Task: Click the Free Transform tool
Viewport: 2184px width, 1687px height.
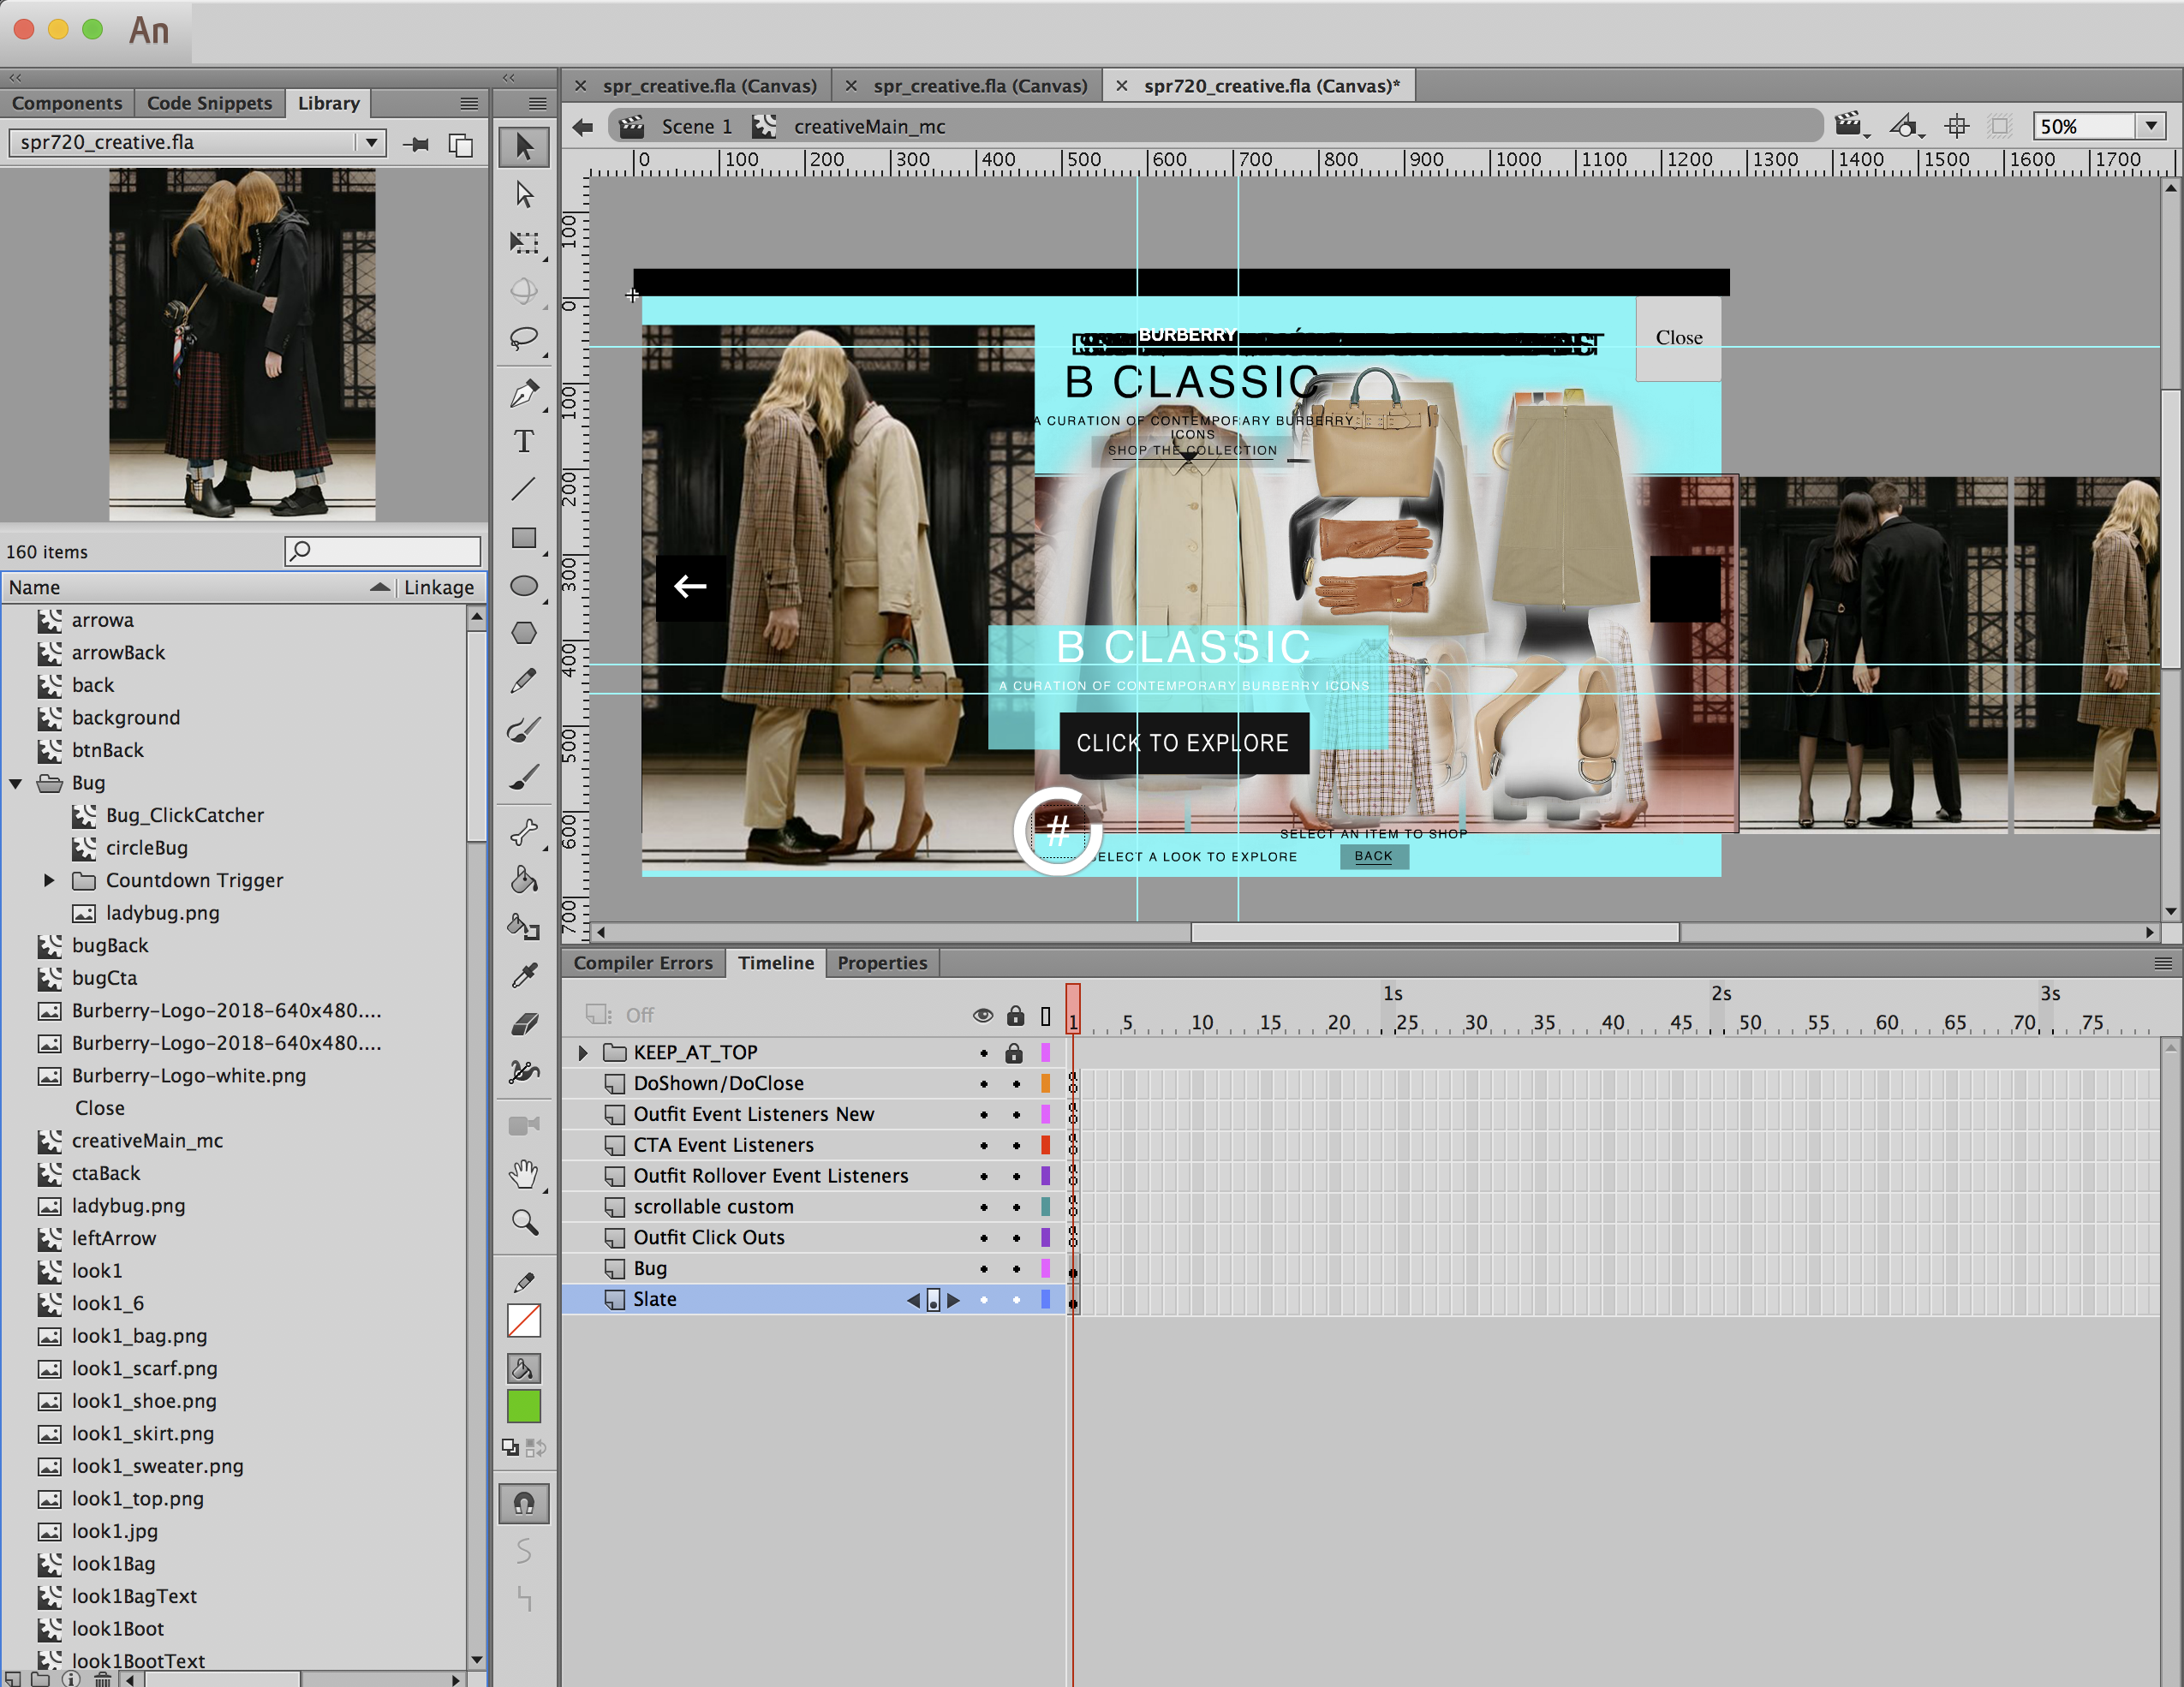Action: tap(523, 243)
